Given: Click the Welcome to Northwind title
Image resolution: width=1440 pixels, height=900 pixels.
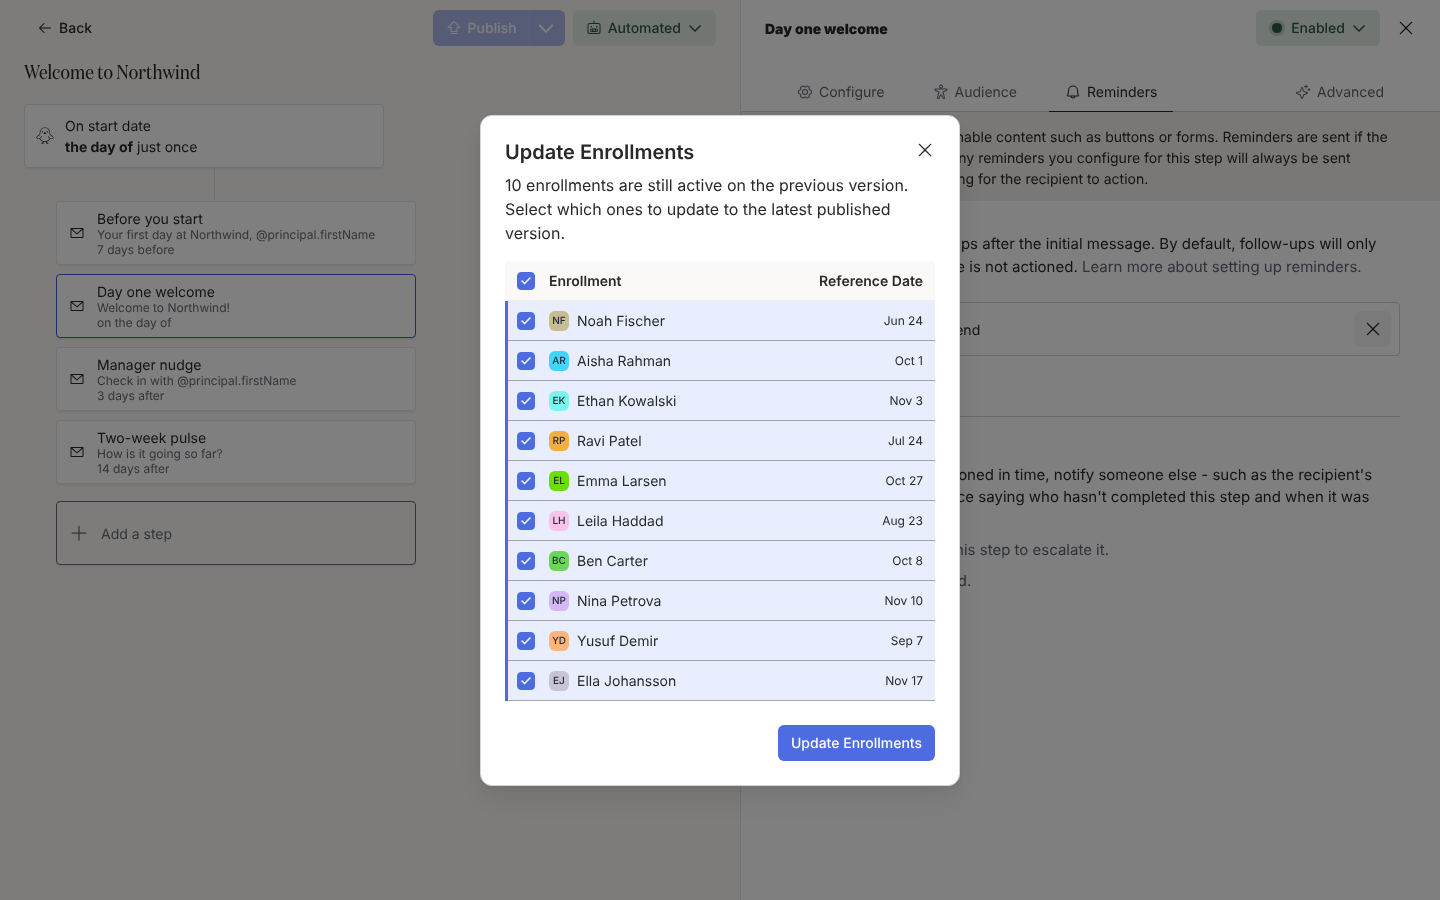Looking at the screenshot, I should tap(112, 72).
